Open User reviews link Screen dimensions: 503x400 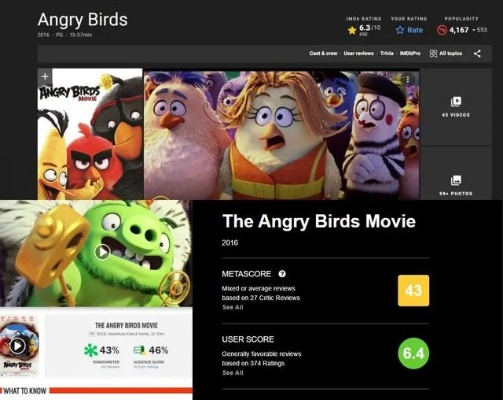tap(359, 53)
